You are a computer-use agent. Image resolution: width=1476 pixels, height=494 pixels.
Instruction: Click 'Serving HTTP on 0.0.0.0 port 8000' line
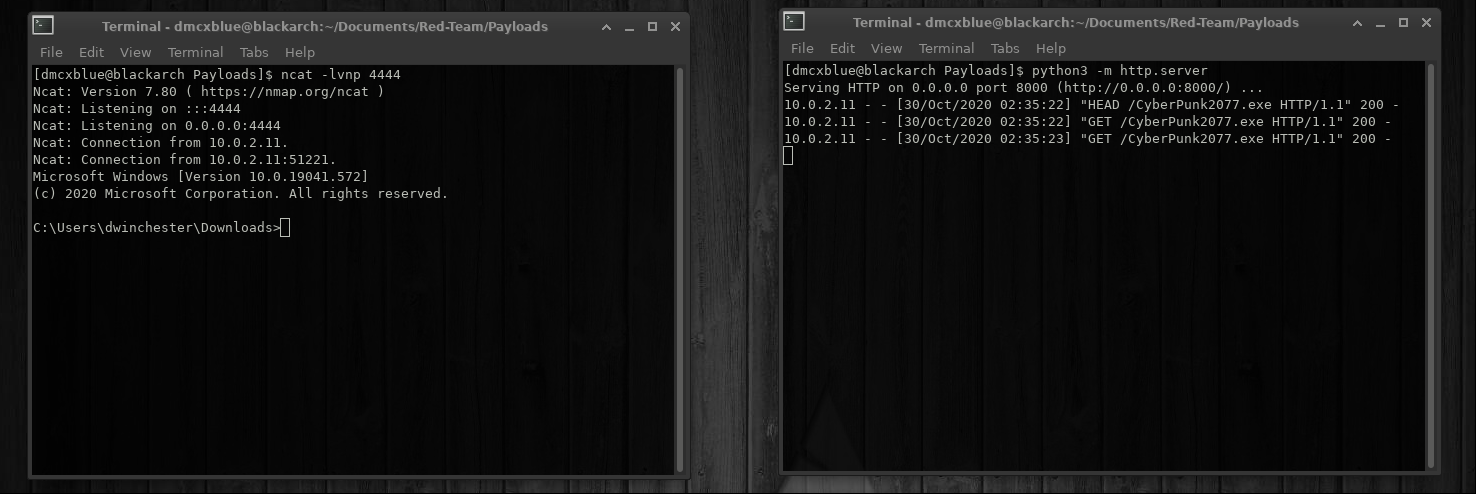click(1024, 88)
